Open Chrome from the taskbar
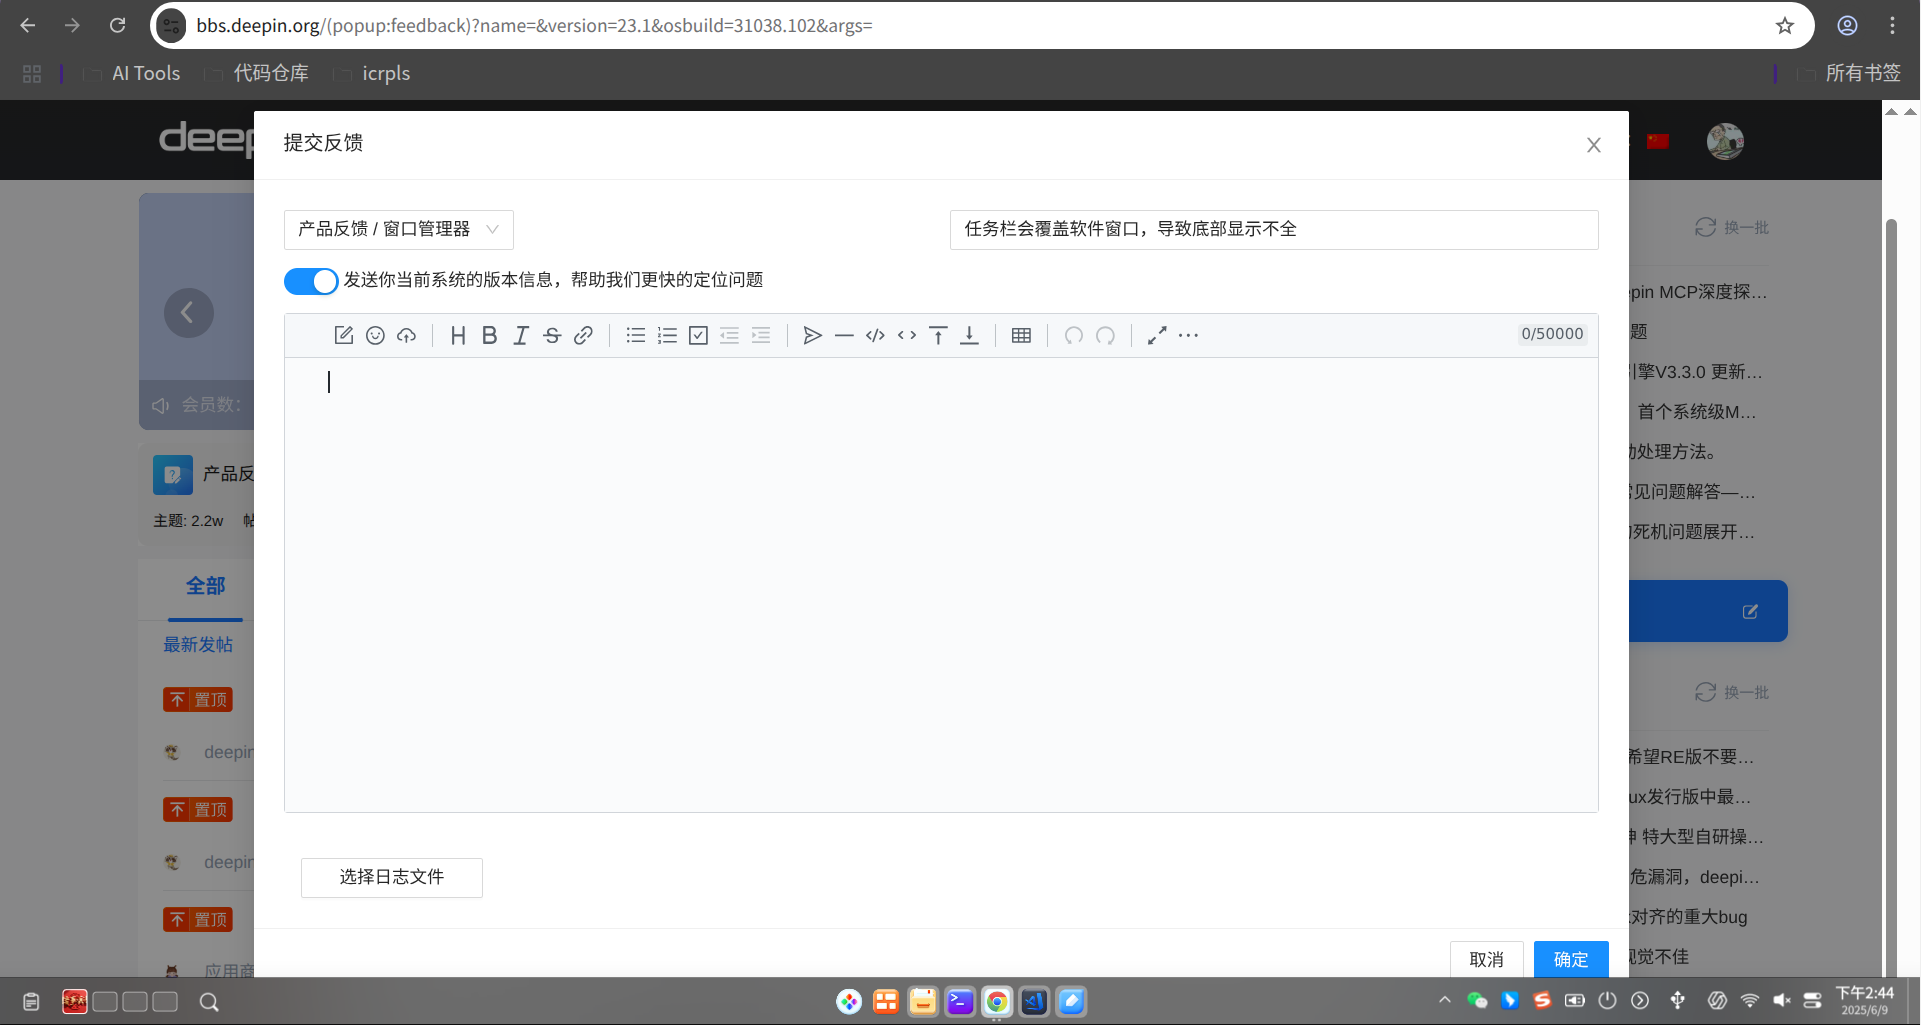The height and width of the screenshot is (1025, 1921). click(997, 1002)
